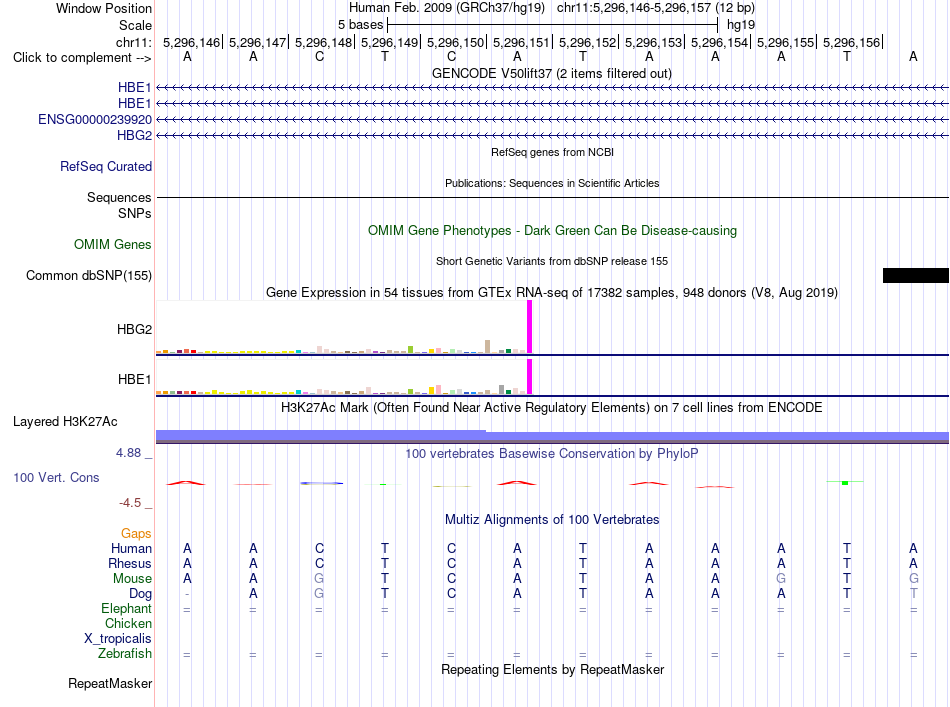Click the 'RefSeq genes from NCBI' title
Image resolution: width=950 pixels, height=707 pixels.
pyautogui.click(x=553, y=152)
